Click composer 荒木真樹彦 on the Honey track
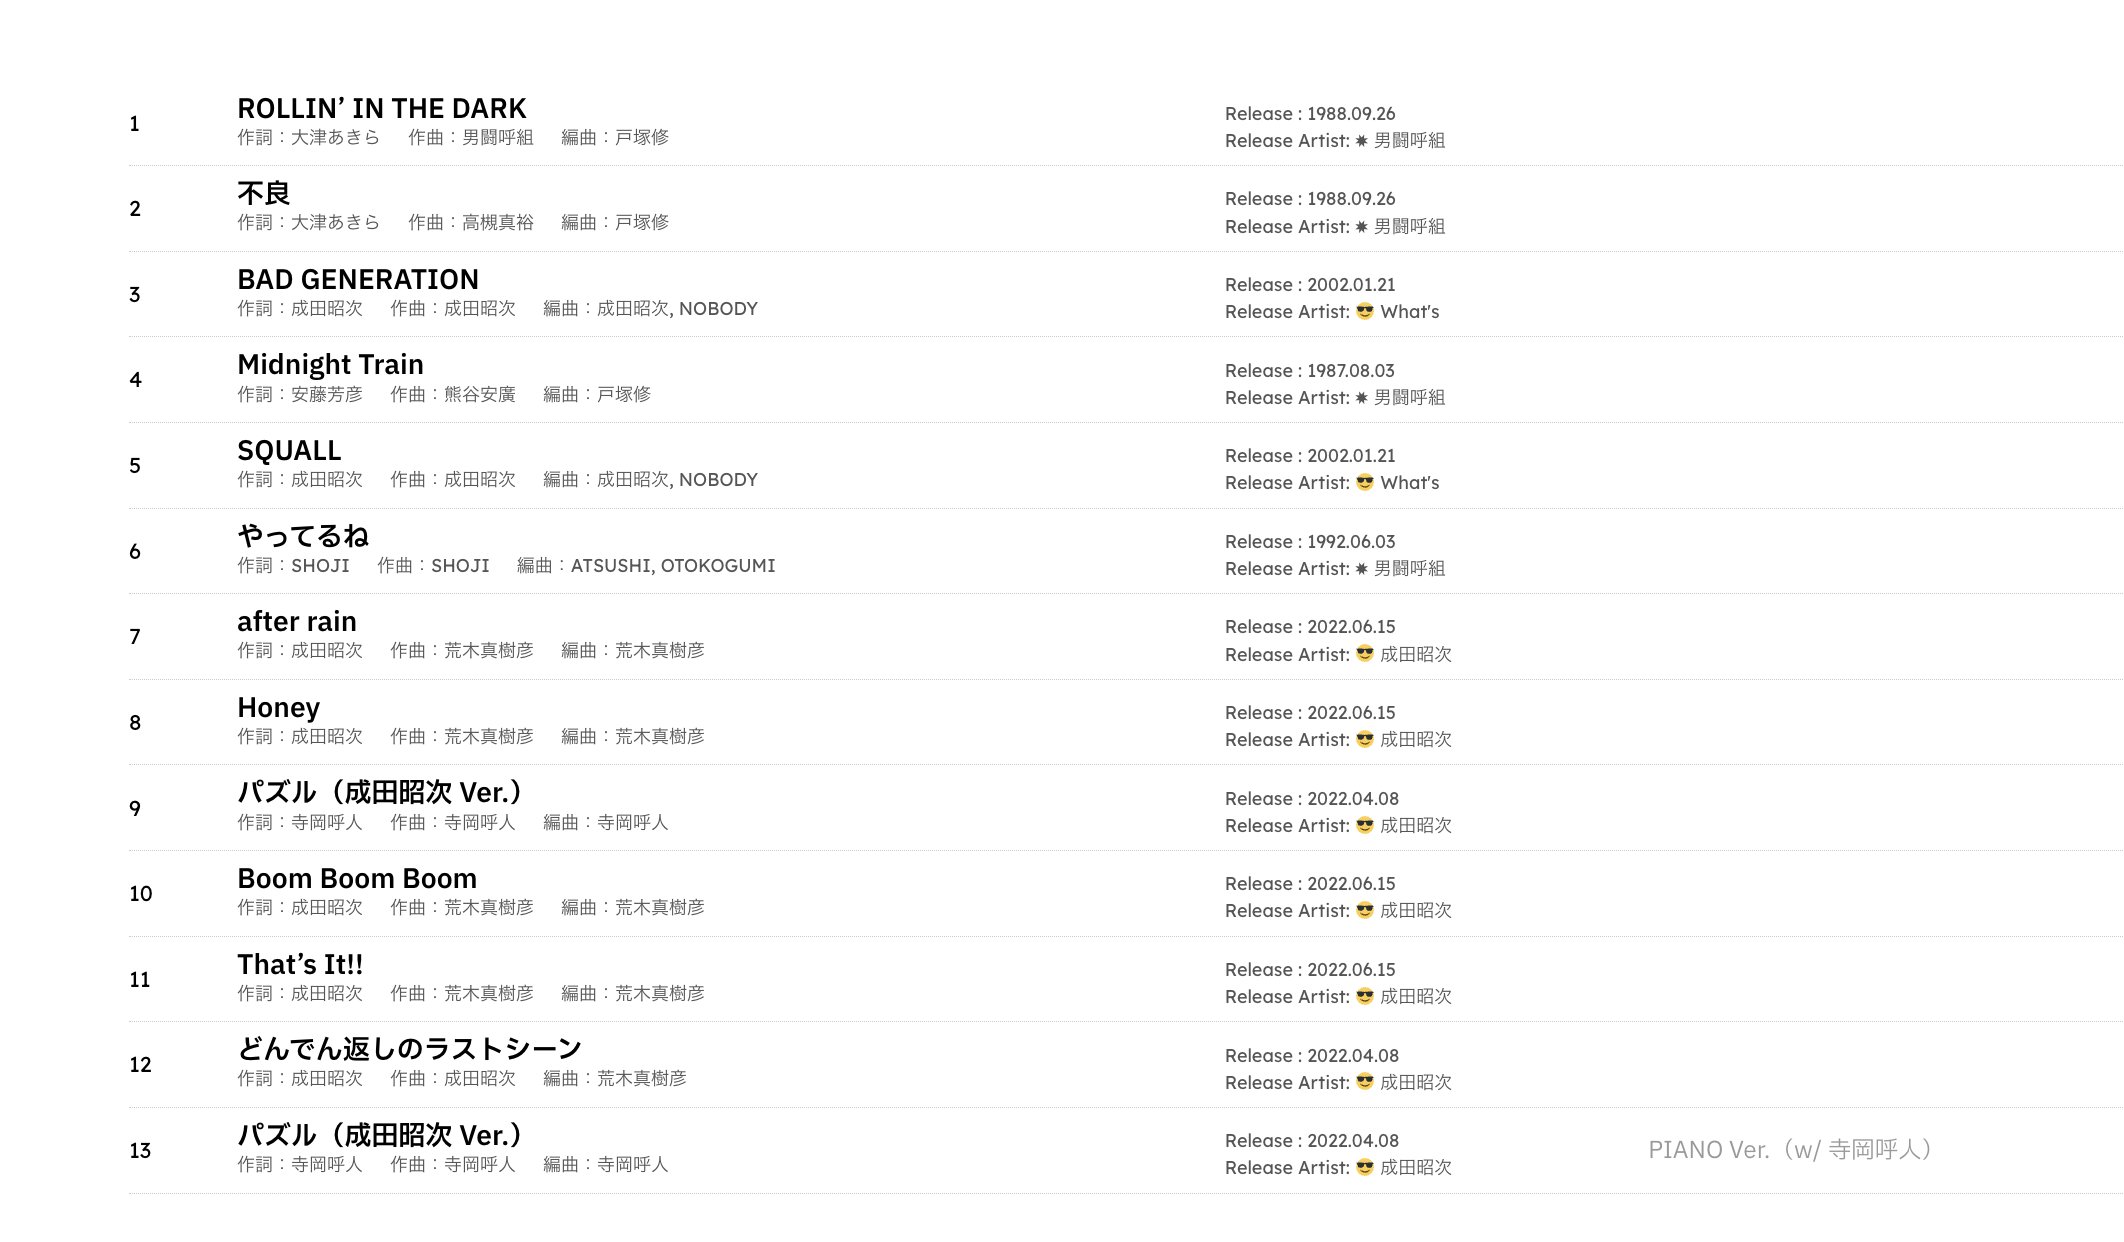Image resolution: width=2124 pixels, height=1242 pixels. [488, 737]
